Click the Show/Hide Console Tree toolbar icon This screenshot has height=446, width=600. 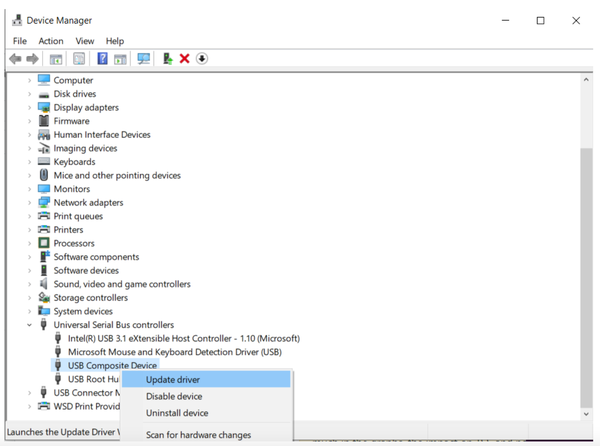click(56, 59)
